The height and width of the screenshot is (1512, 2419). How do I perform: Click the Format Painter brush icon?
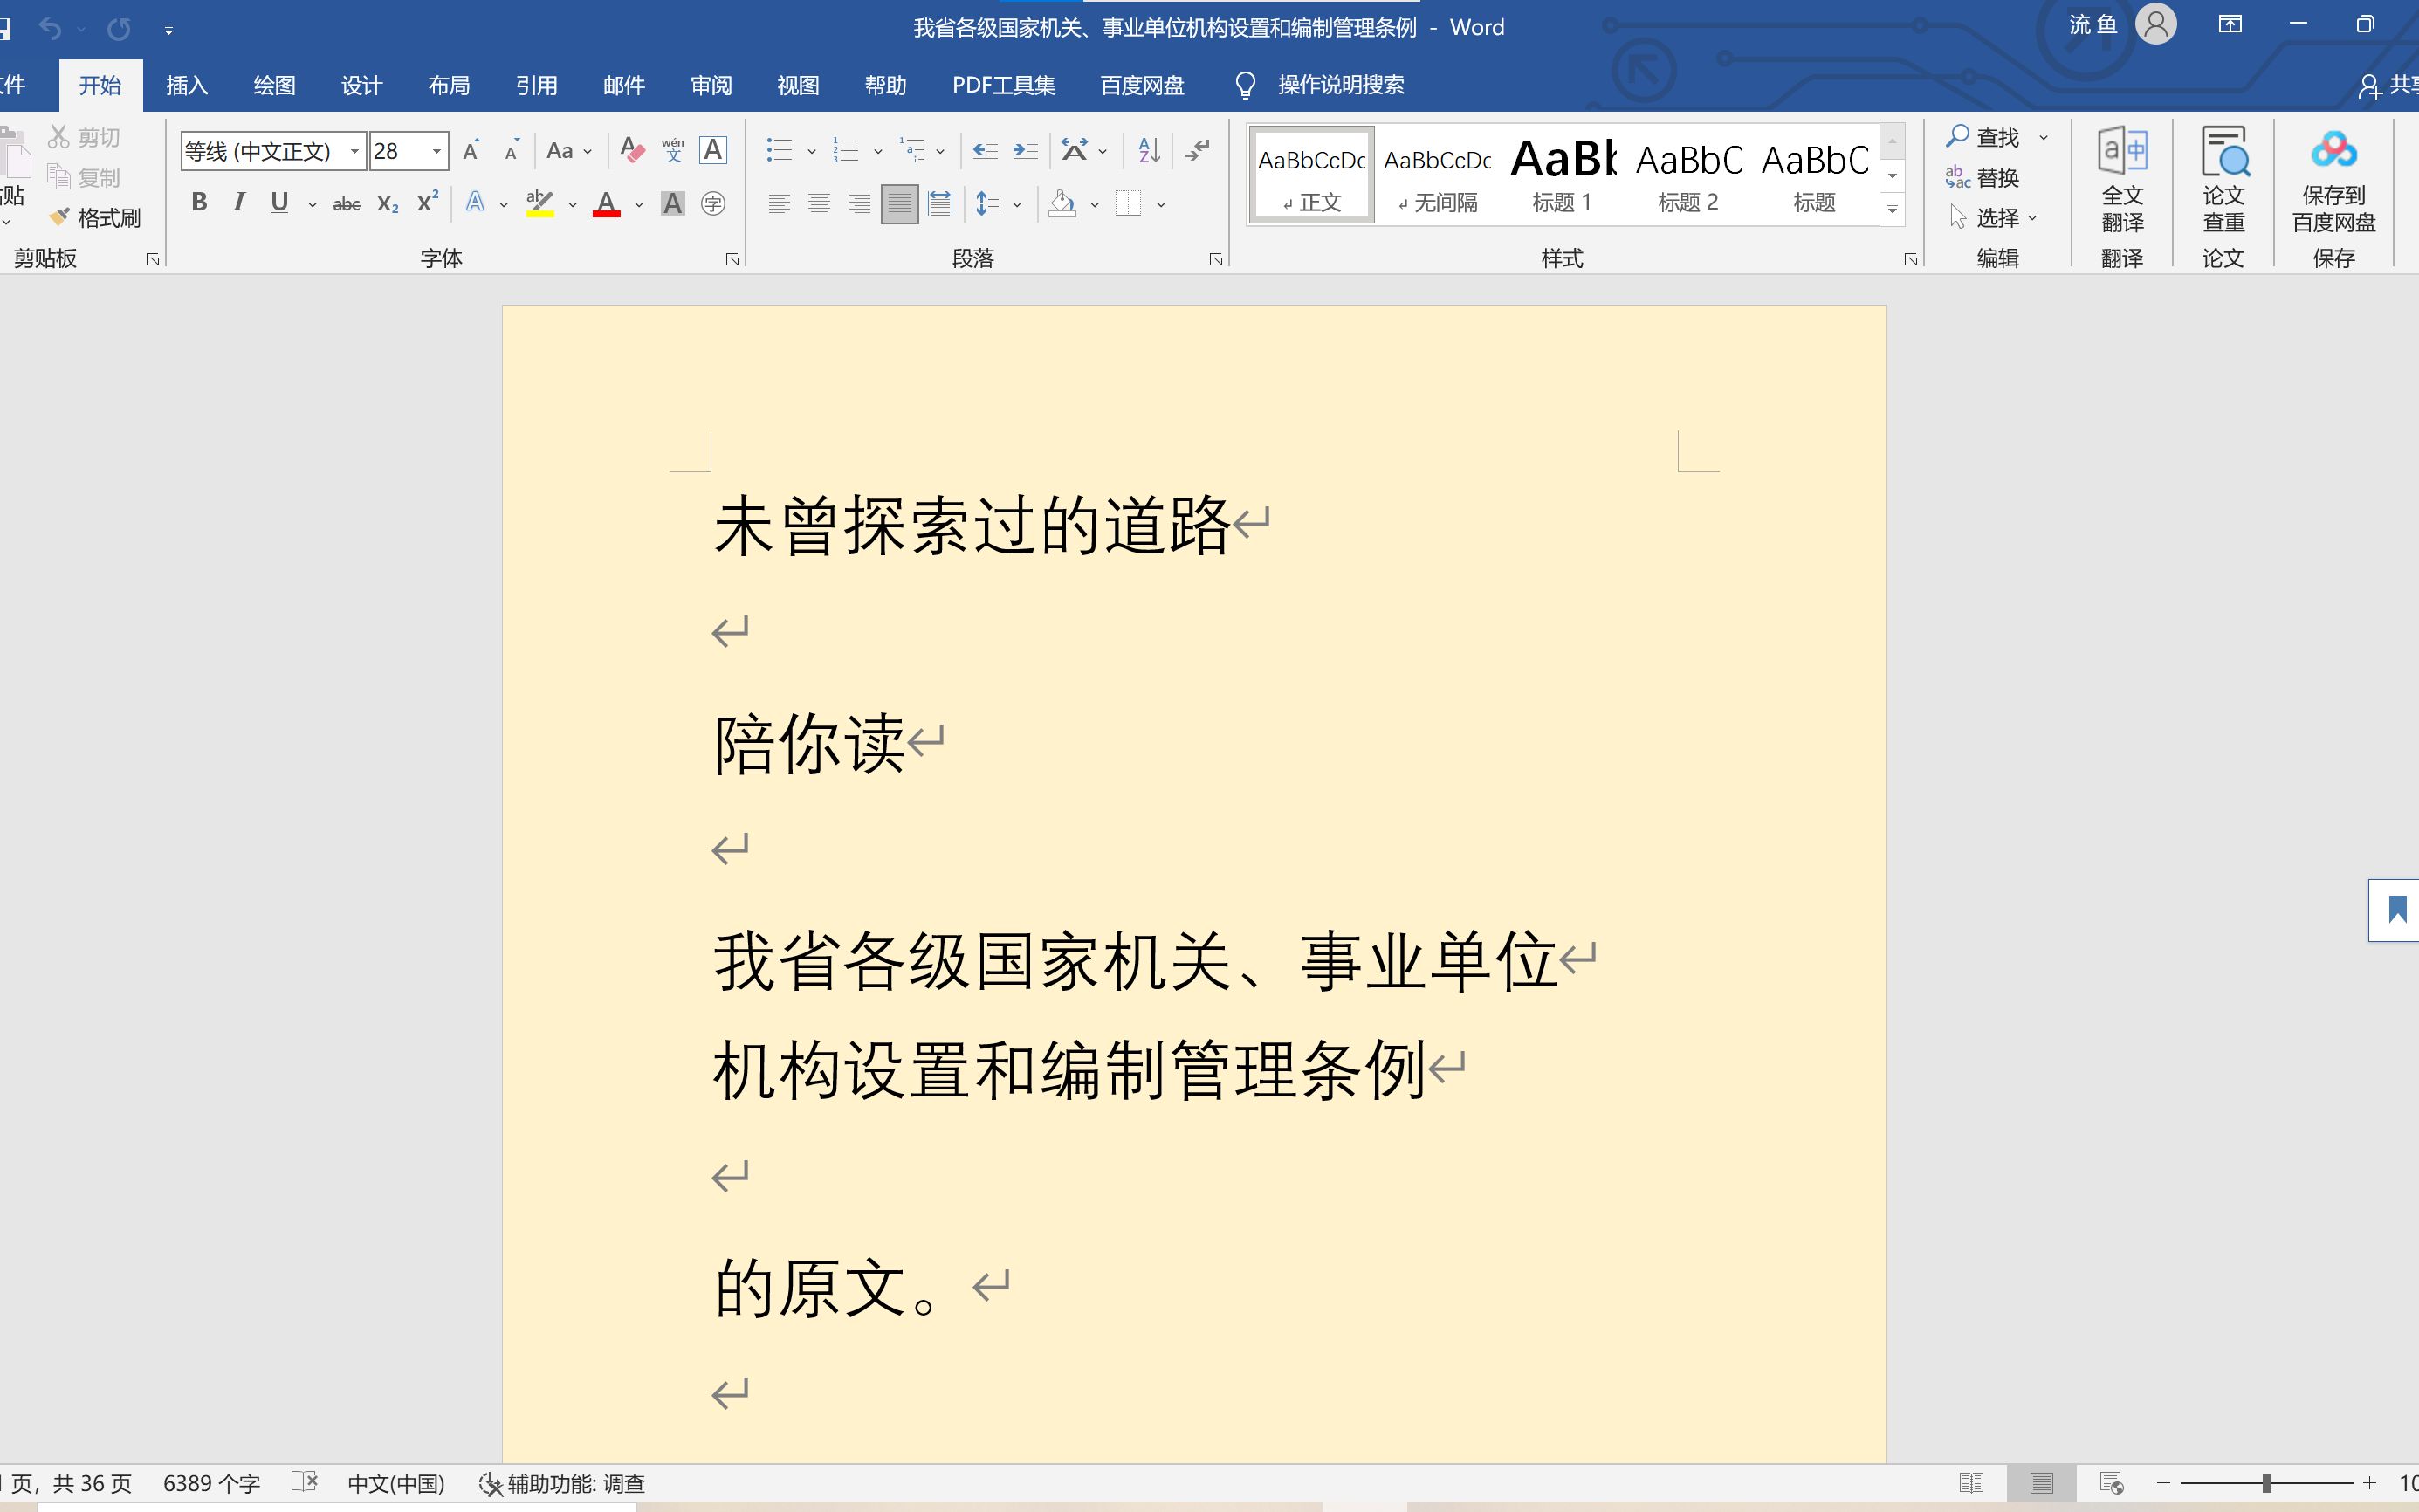click(62, 217)
